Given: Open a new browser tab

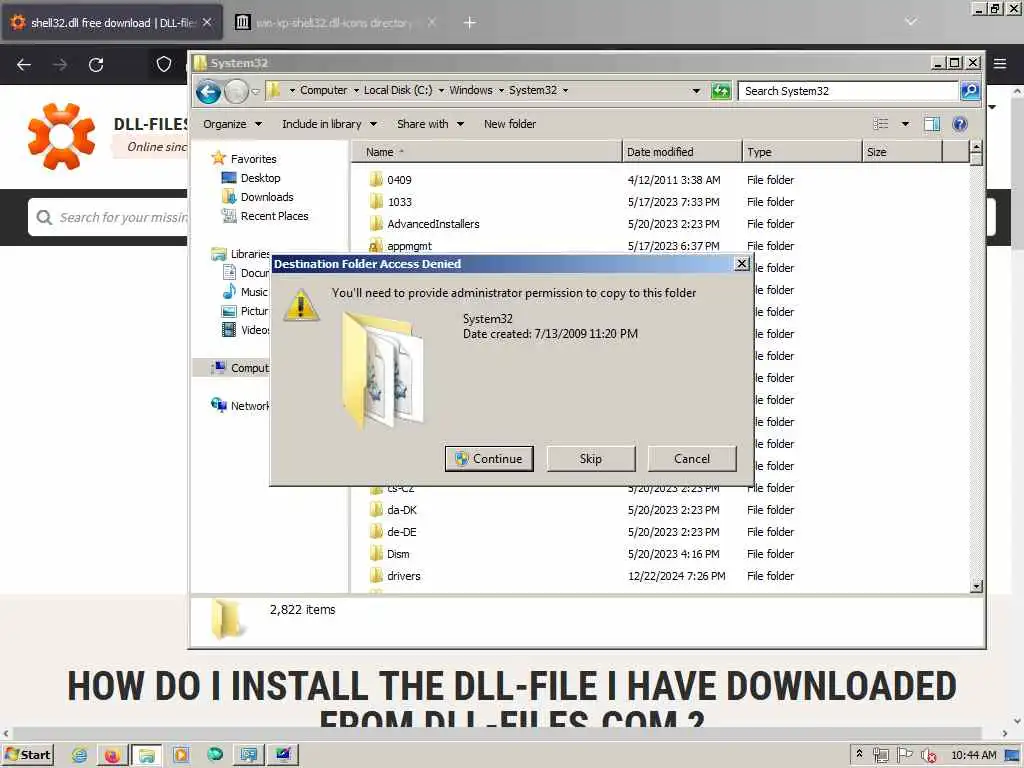Looking at the screenshot, I should (470, 23).
